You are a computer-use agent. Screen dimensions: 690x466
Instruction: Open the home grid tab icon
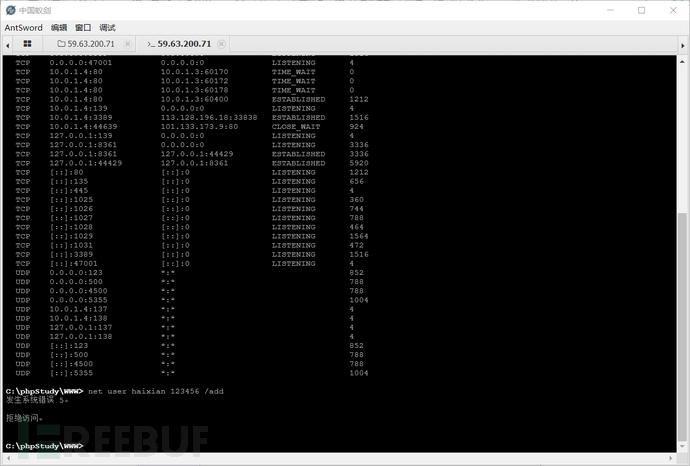[x=27, y=44]
